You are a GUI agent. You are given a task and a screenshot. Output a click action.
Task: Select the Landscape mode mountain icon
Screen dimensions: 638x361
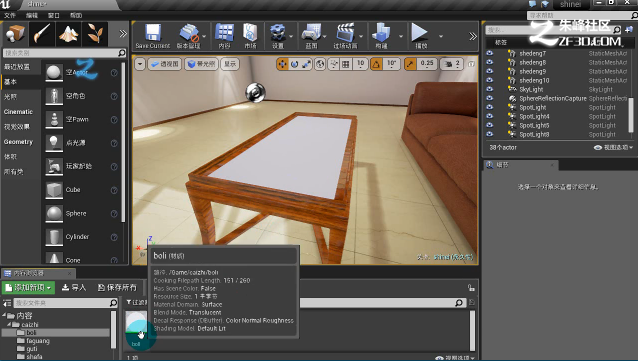click(68, 34)
